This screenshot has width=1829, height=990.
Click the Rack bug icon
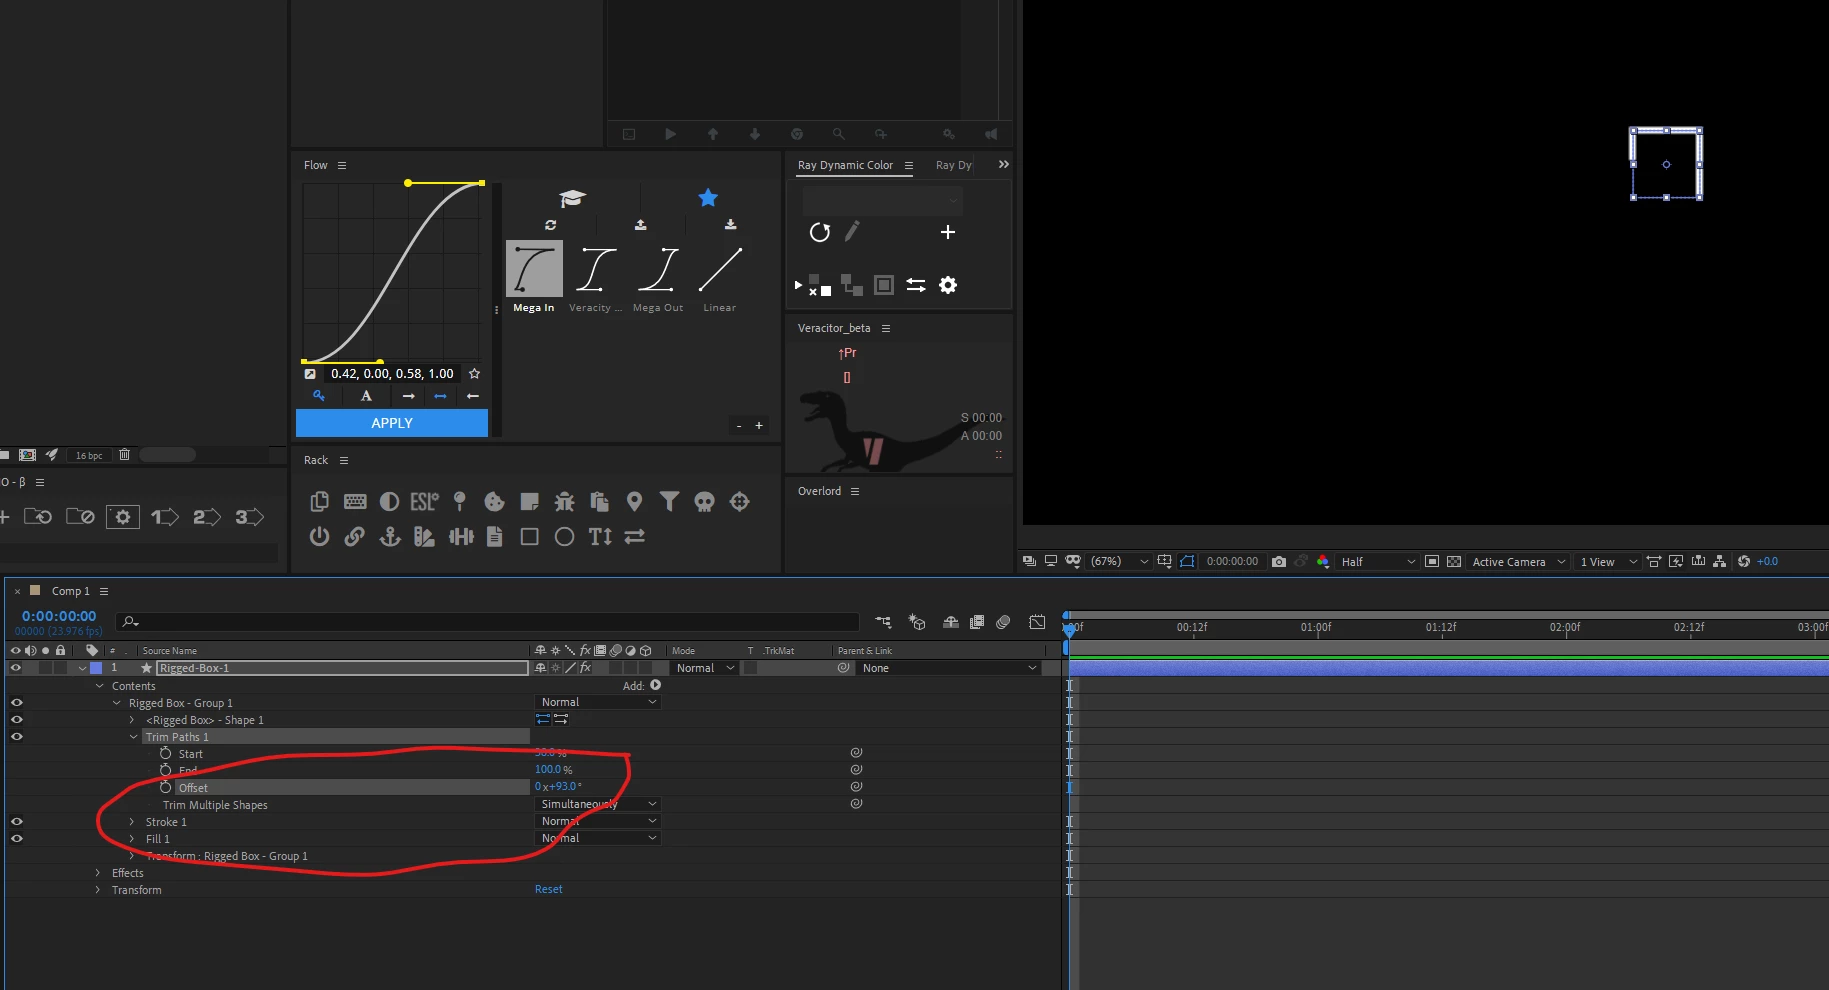(x=564, y=502)
